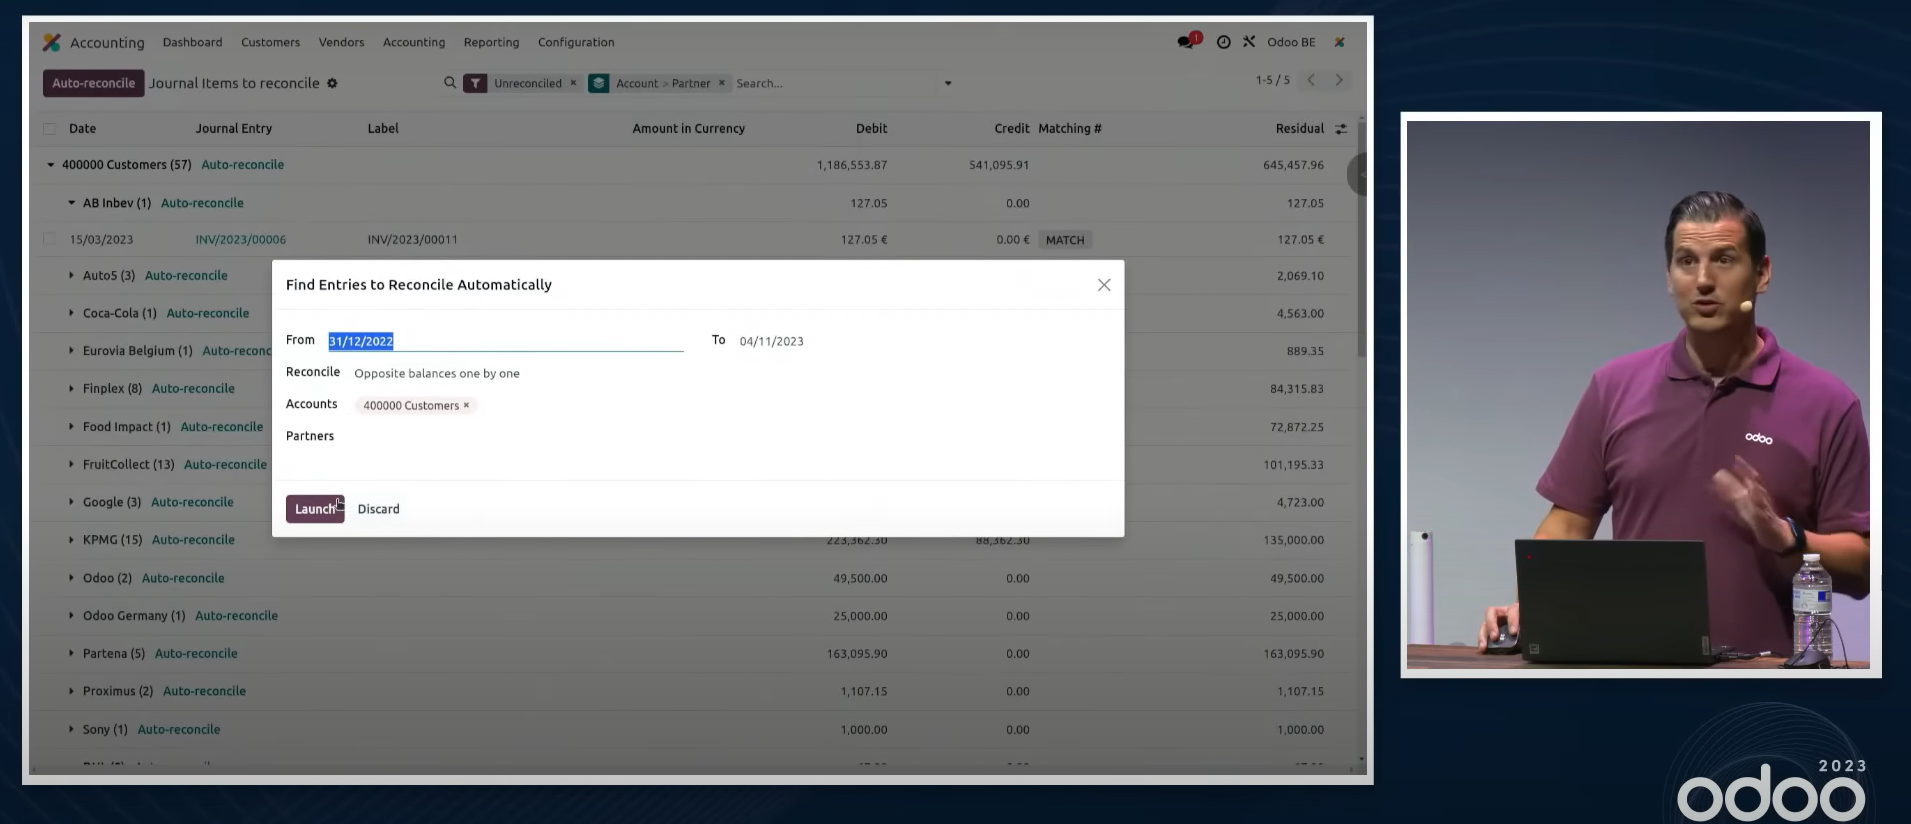Click the debug tools wrench icon

pos(1249,42)
